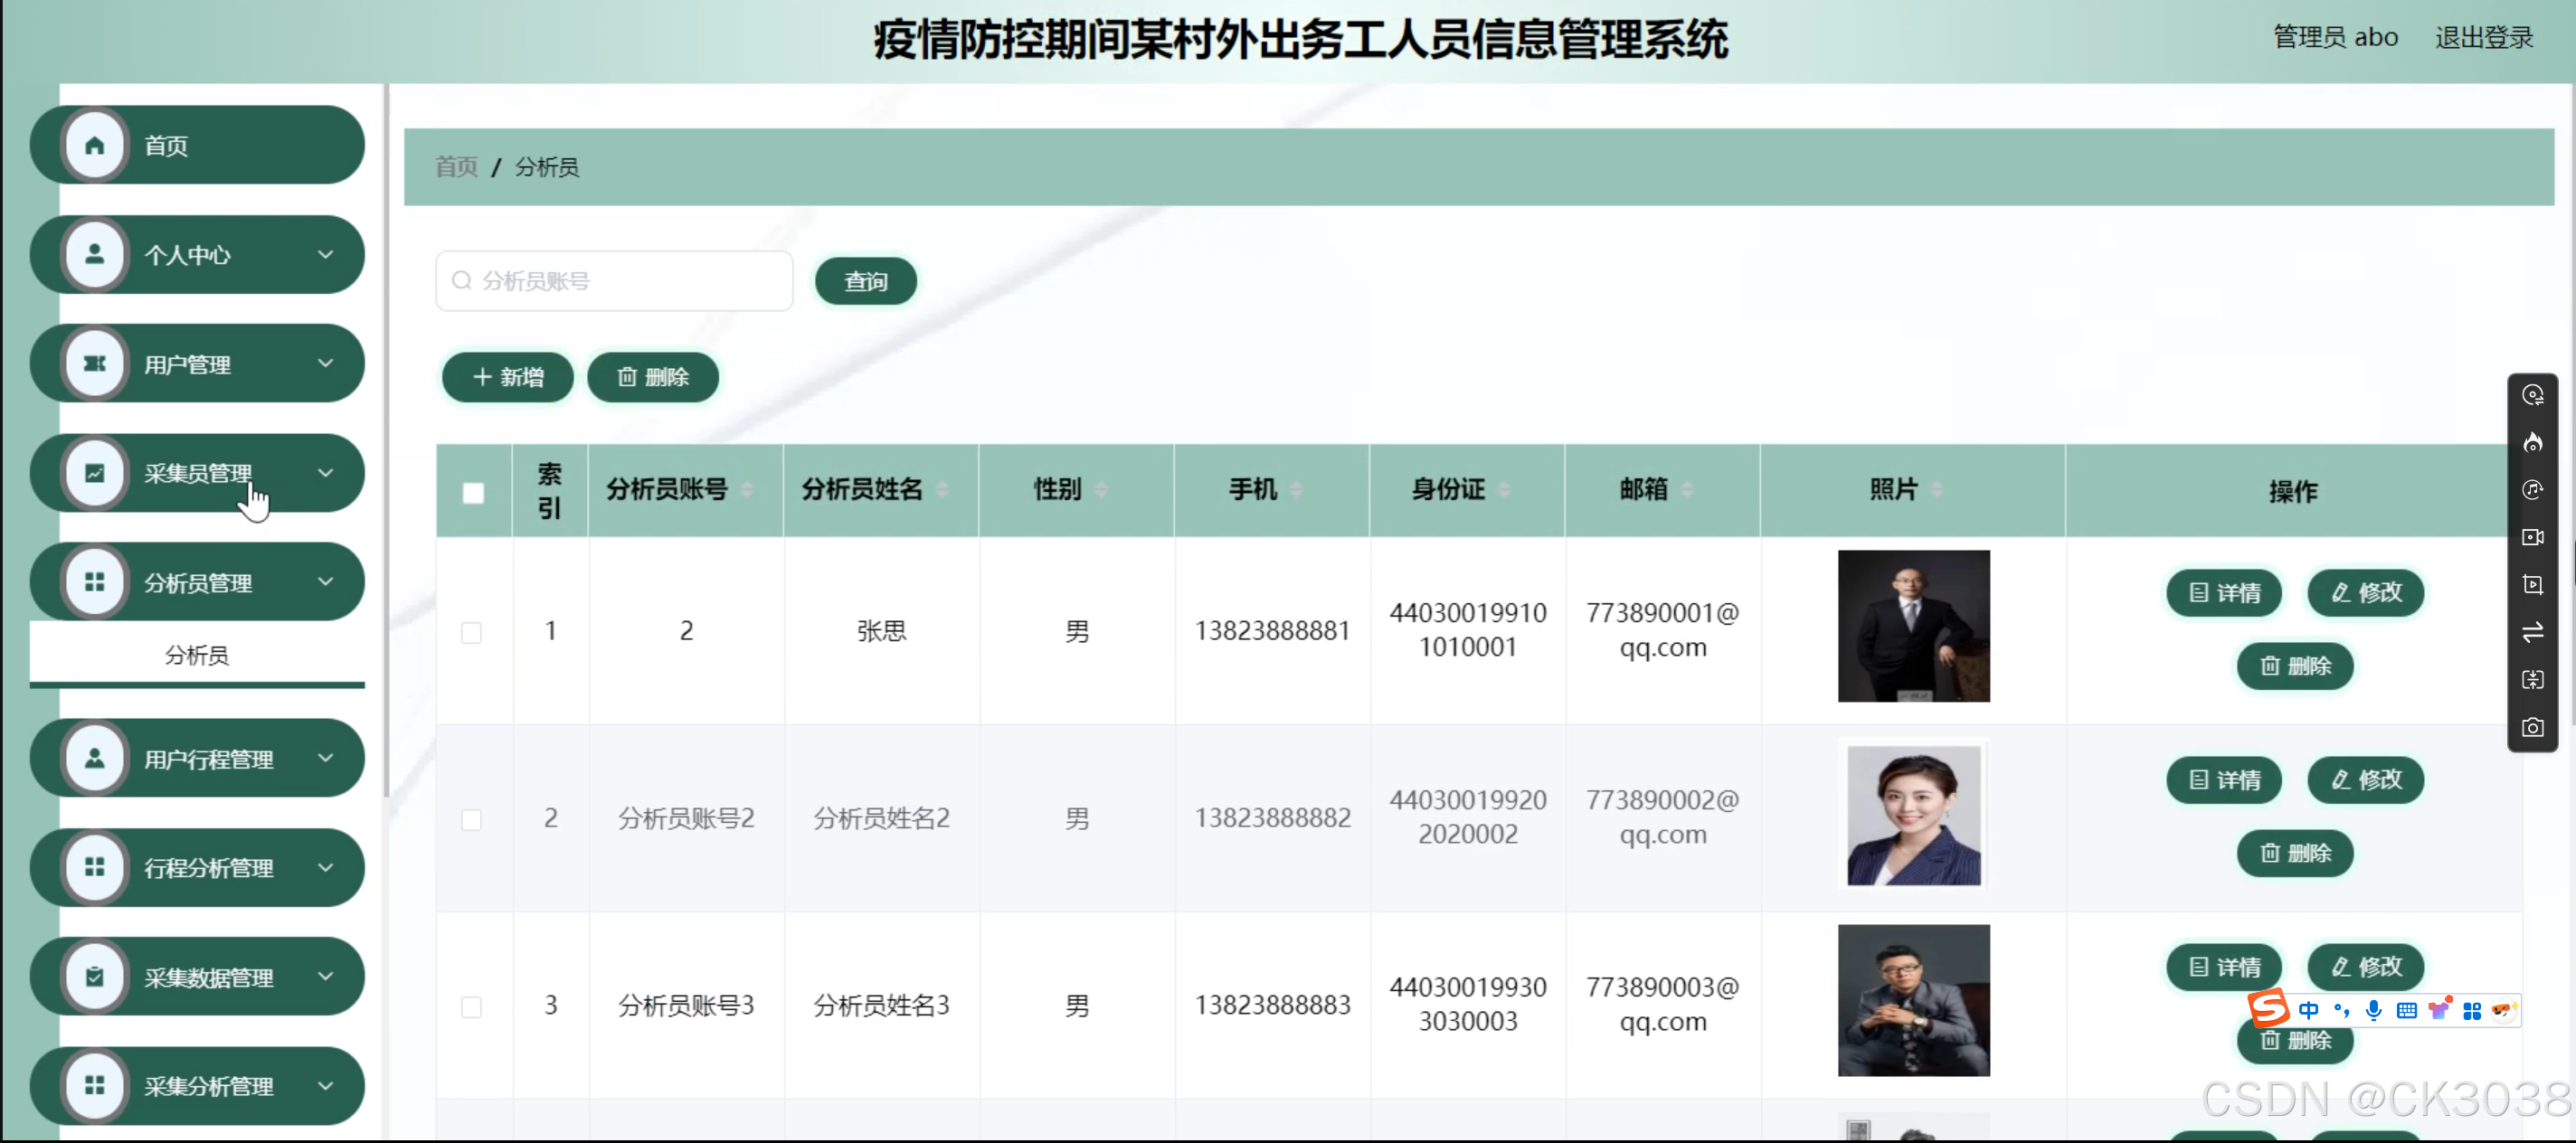Check the checkbox for row 张思
The height and width of the screenshot is (1143, 2576).
pyautogui.click(x=471, y=633)
